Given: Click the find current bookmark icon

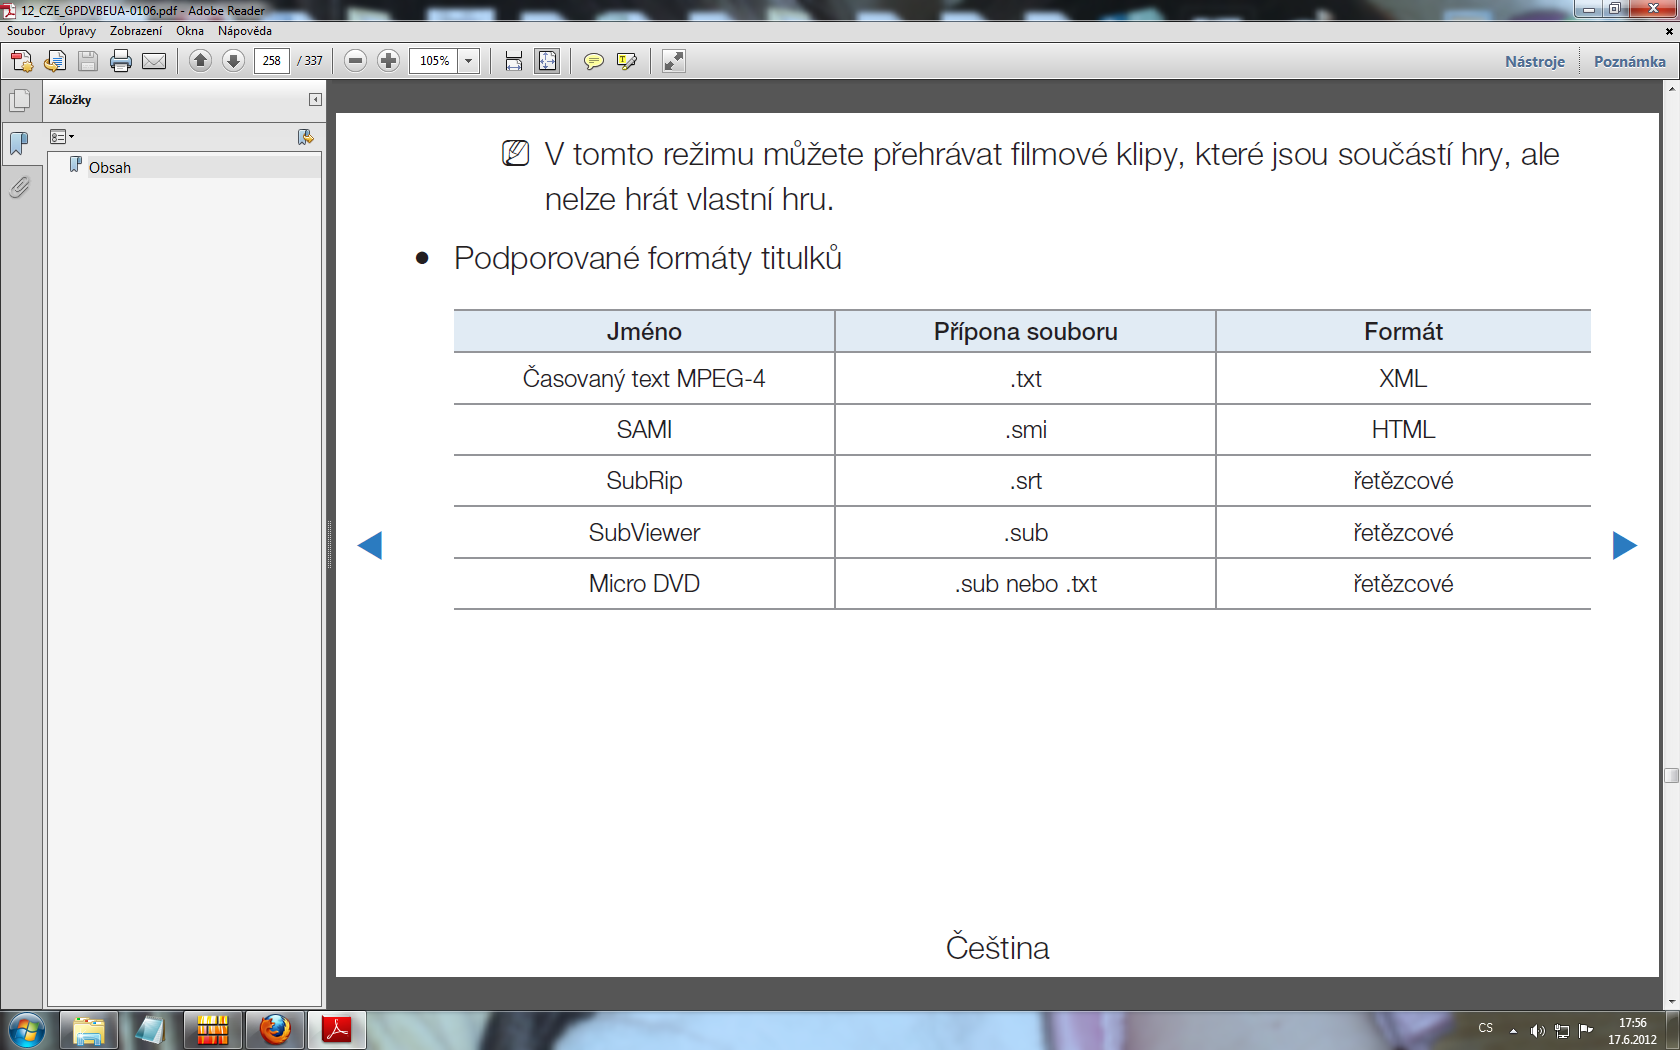Looking at the screenshot, I should click(306, 137).
